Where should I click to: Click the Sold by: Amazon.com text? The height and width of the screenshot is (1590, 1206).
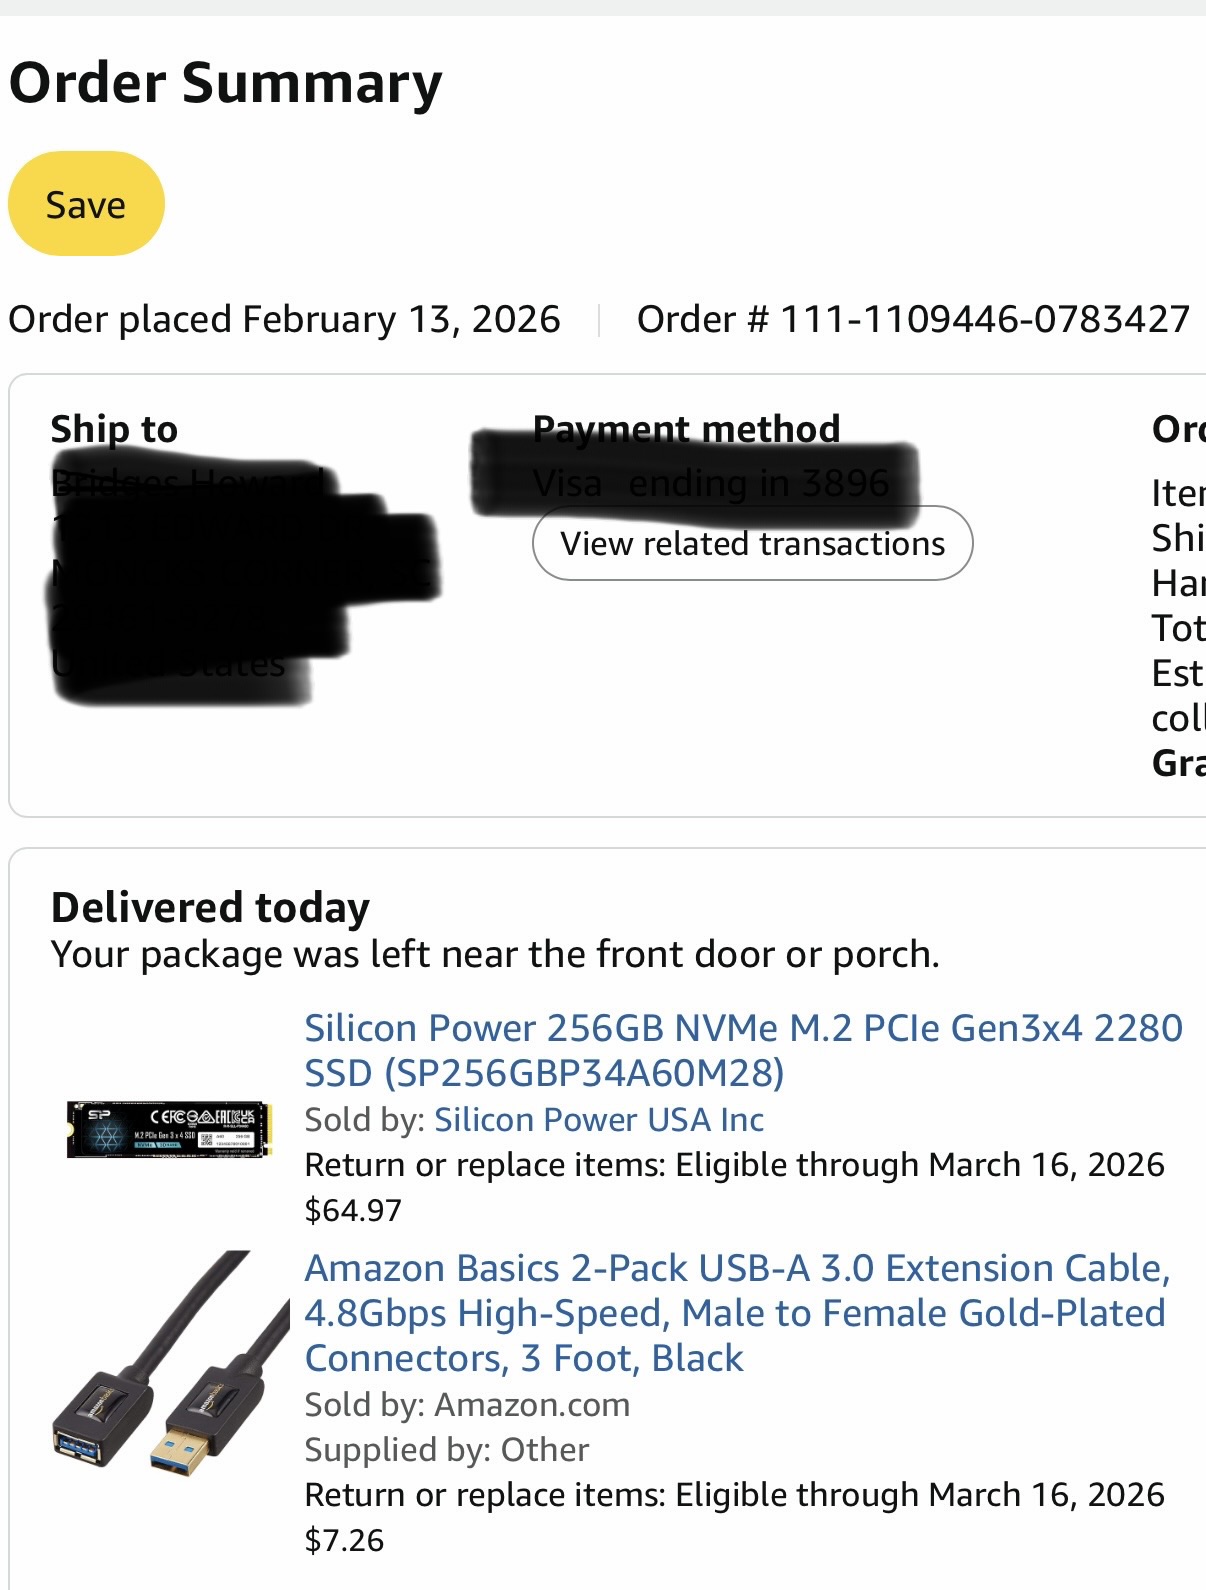(467, 1405)
